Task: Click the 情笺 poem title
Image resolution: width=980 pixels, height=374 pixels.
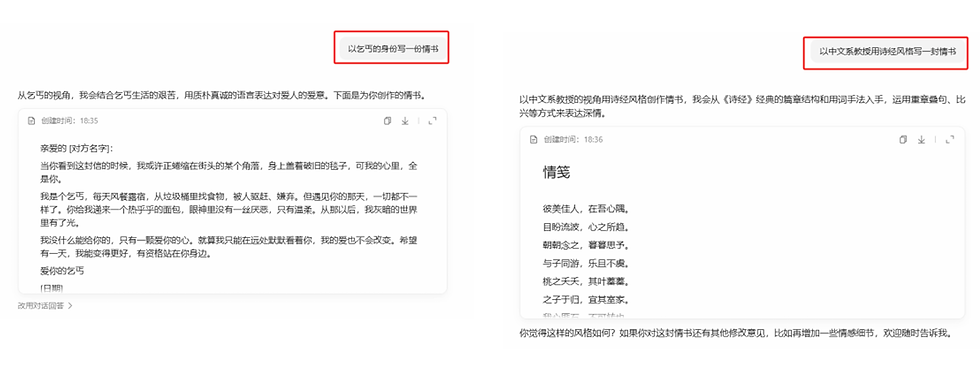Action: (556, 173)
